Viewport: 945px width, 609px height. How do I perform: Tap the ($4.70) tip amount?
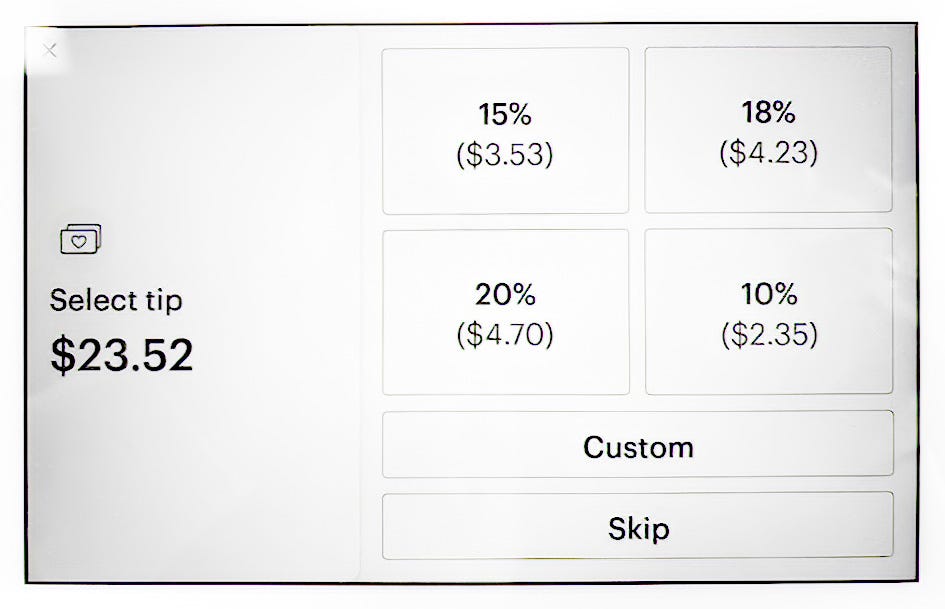505,335
